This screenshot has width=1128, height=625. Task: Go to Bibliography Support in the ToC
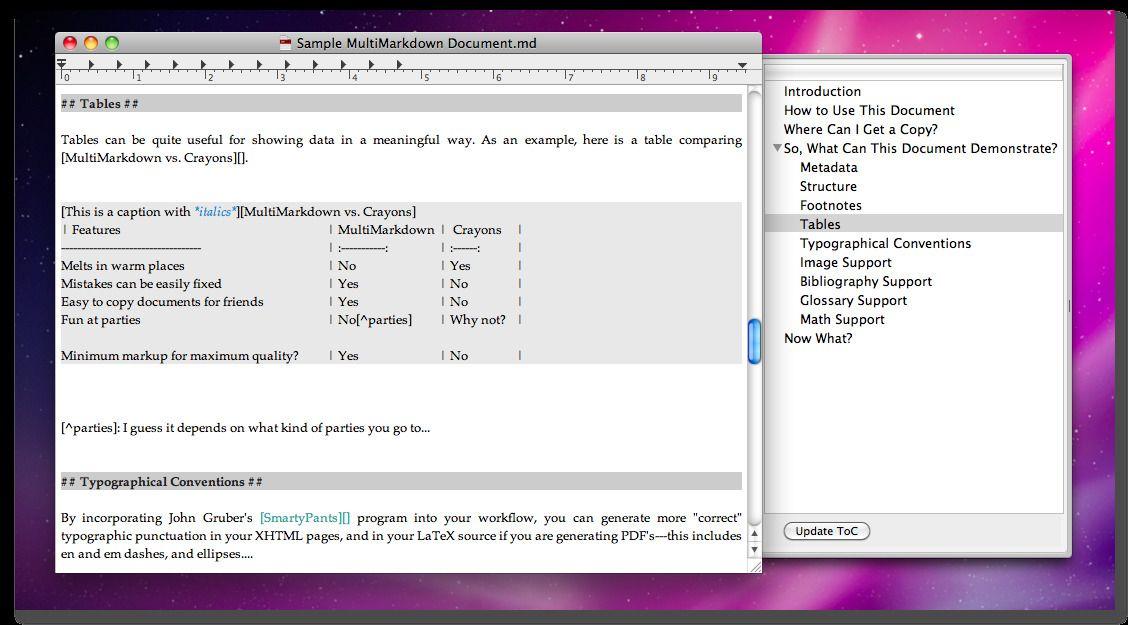point(865,282)
